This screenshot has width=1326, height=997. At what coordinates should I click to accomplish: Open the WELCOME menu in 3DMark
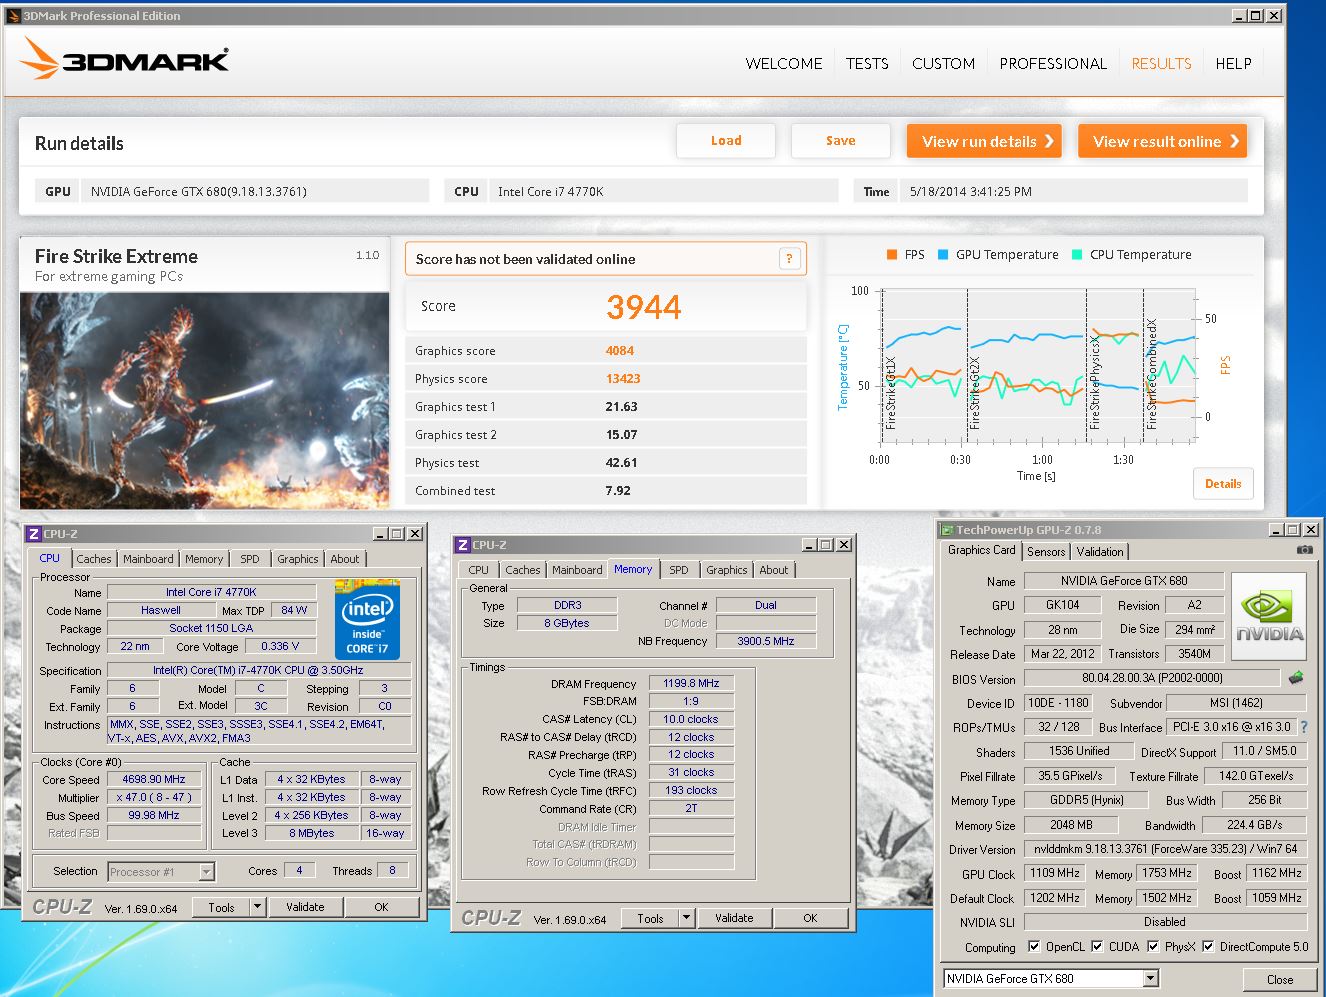point(784,63)
